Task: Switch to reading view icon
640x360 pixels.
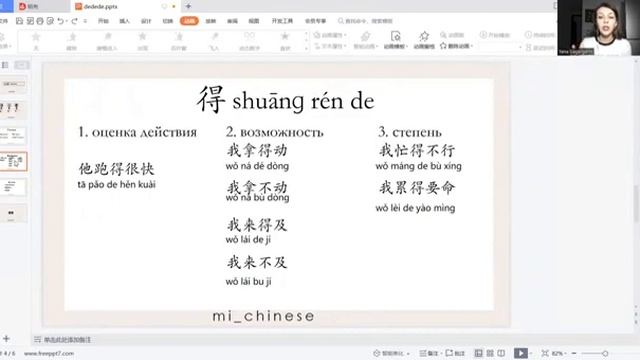Action: point(502,353)
